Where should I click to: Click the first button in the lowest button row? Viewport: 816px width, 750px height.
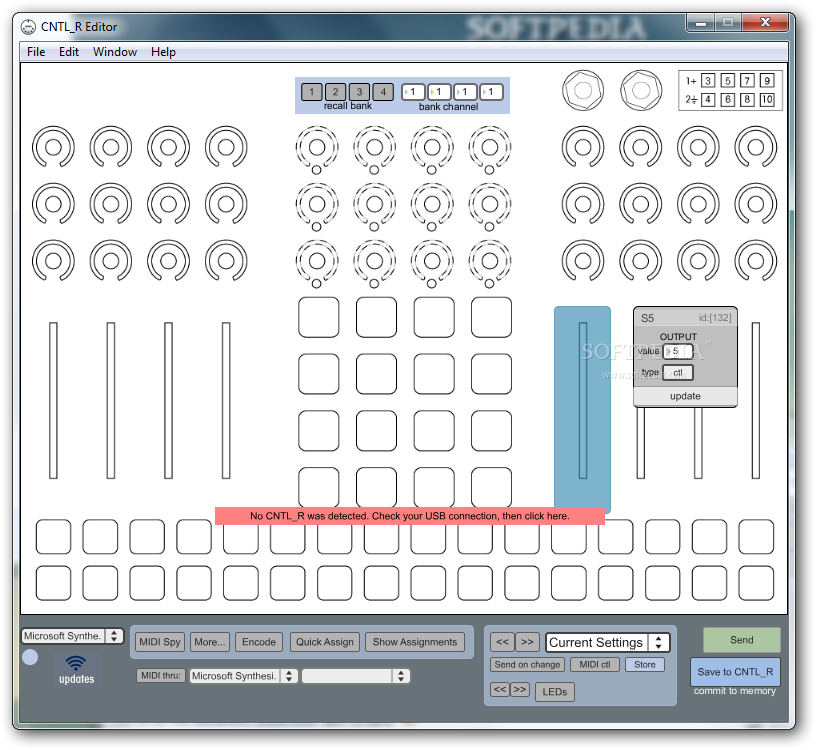53,583
